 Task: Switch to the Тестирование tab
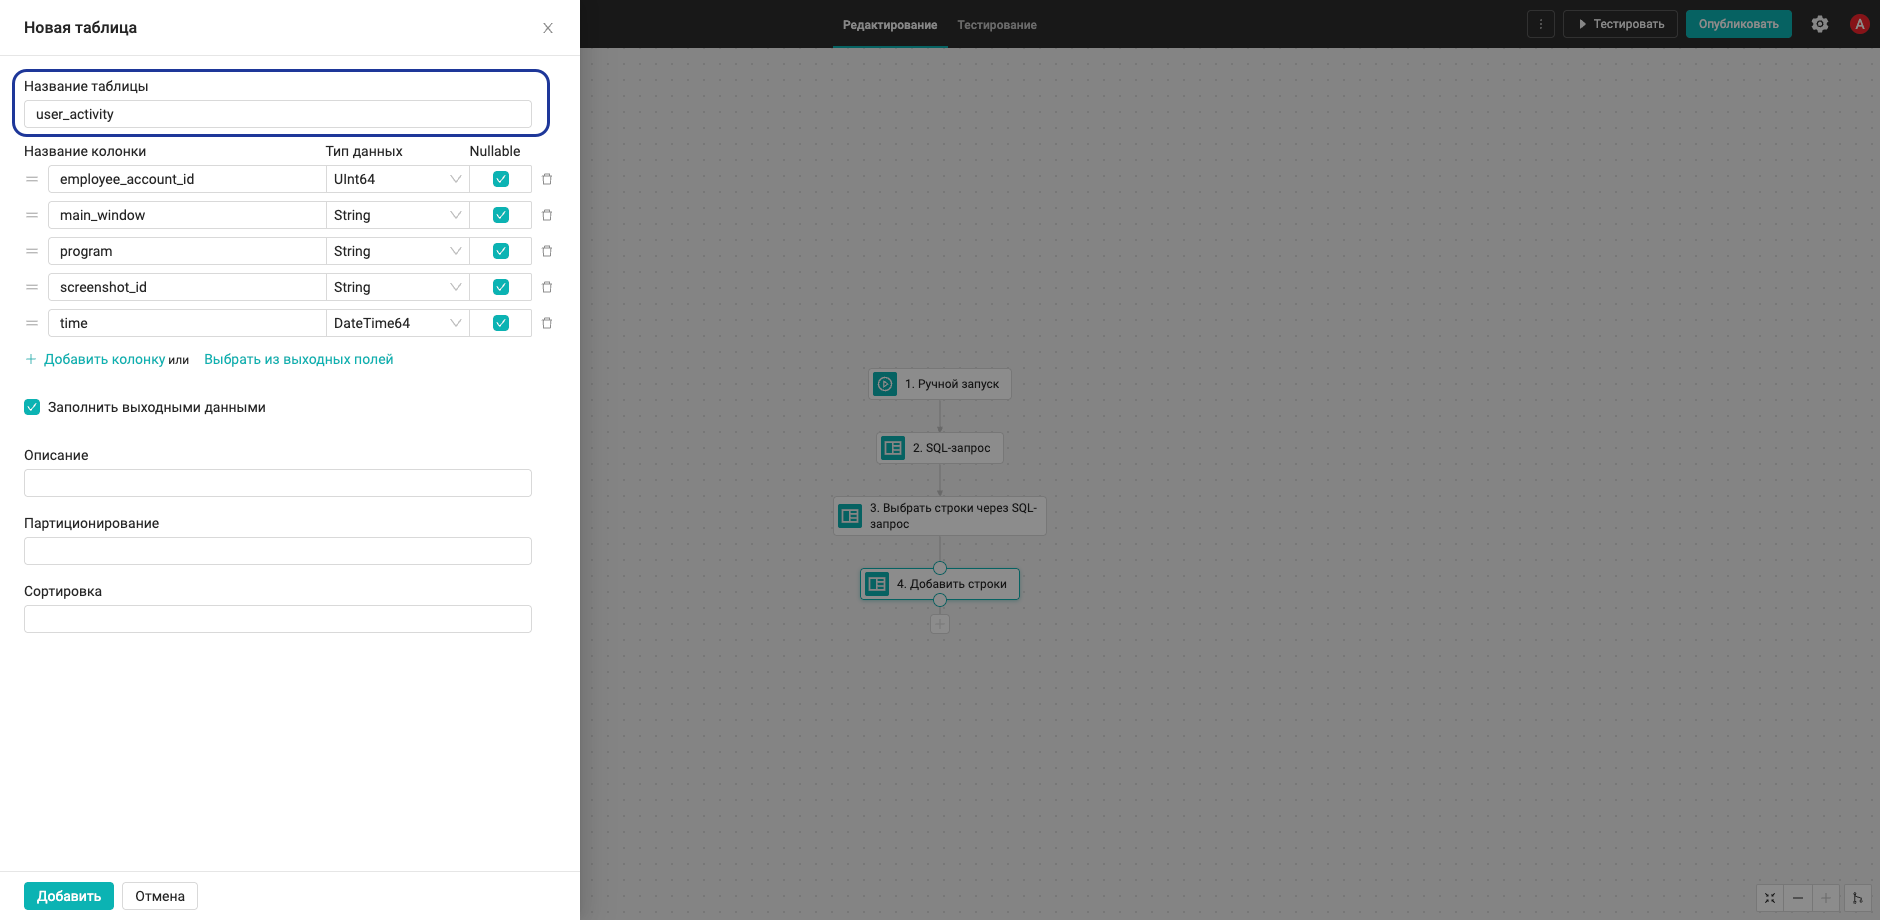coord(997,25)
